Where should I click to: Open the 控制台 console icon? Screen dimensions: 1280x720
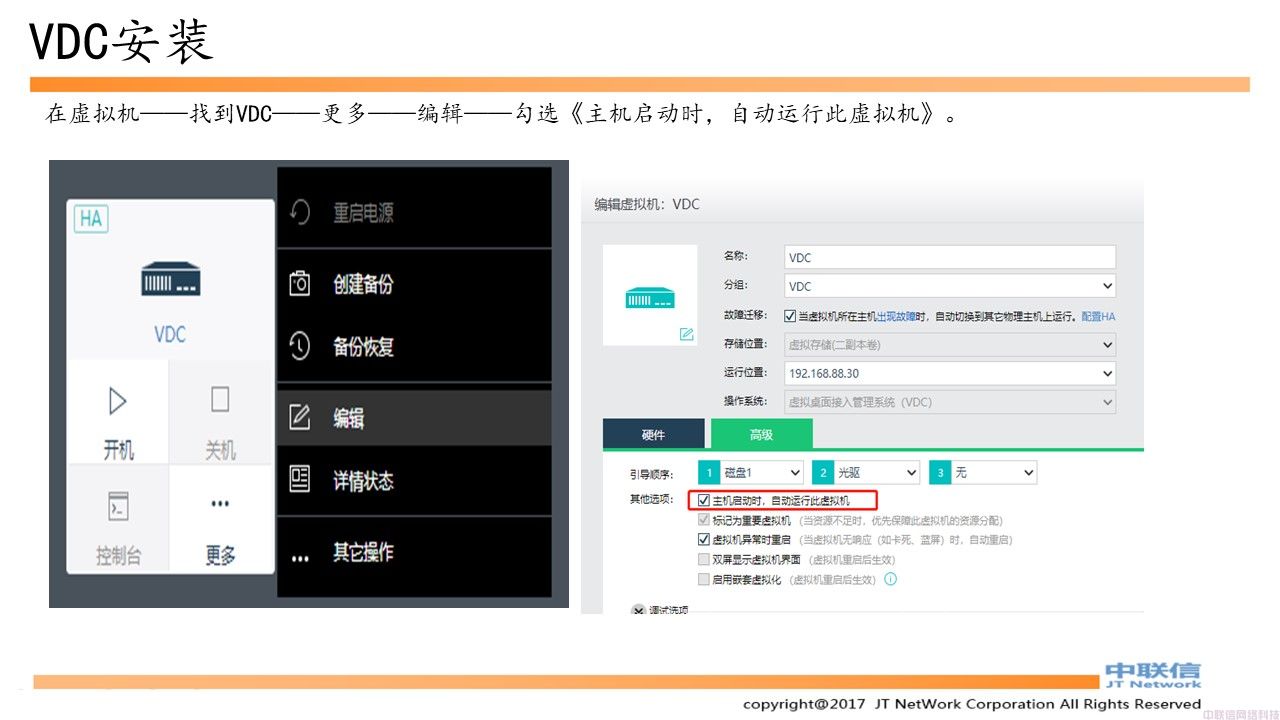[118, 507]
